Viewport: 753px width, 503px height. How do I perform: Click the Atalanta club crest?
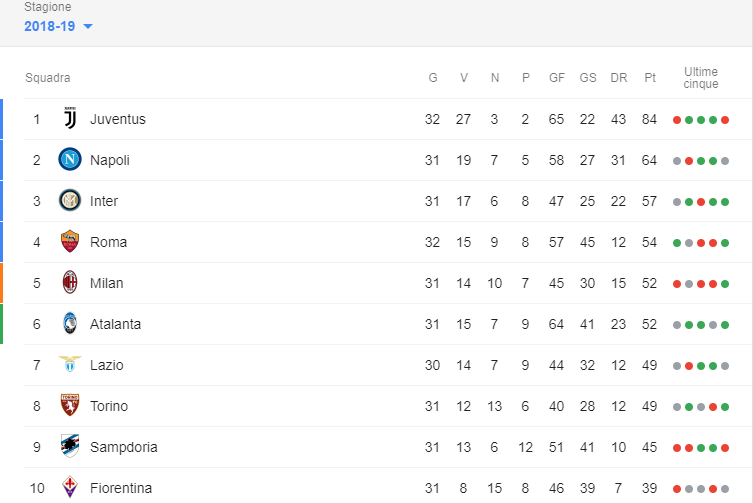pos(70,323)
